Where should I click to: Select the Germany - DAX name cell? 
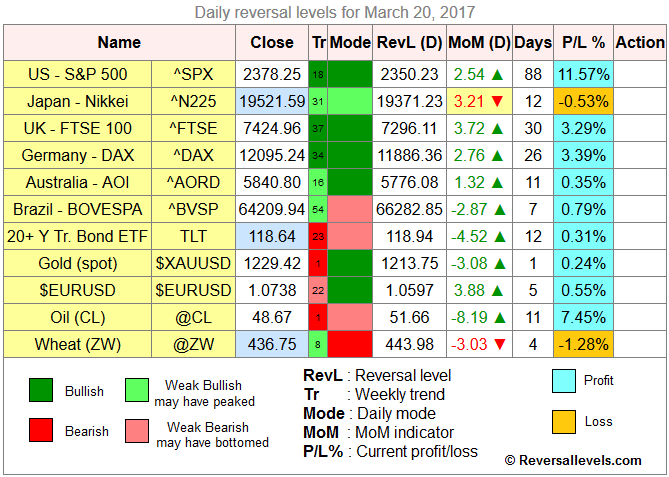(78, 155)
